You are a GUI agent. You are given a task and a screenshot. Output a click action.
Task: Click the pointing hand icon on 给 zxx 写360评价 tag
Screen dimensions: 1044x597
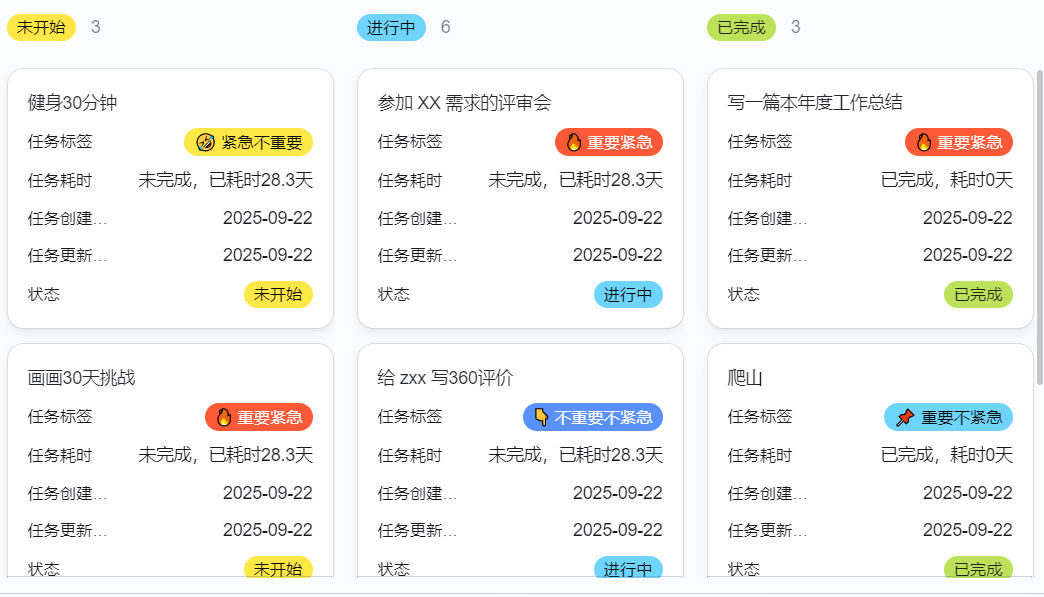pos(541,417)
